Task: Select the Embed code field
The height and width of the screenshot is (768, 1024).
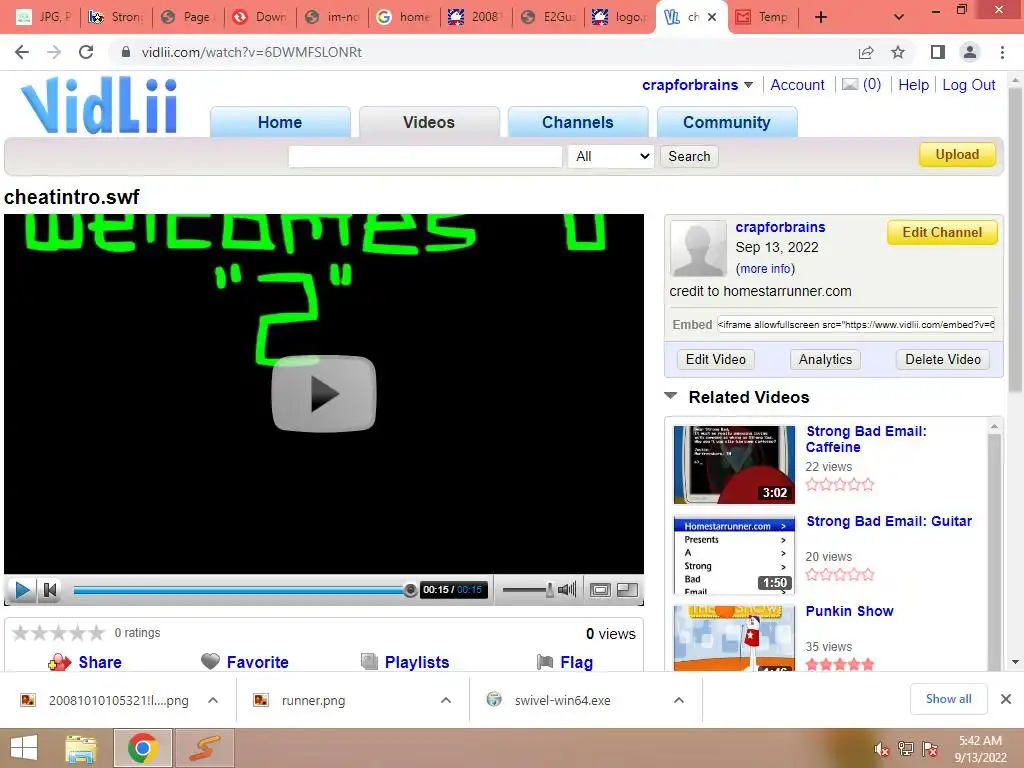Action: pos(856,325)
